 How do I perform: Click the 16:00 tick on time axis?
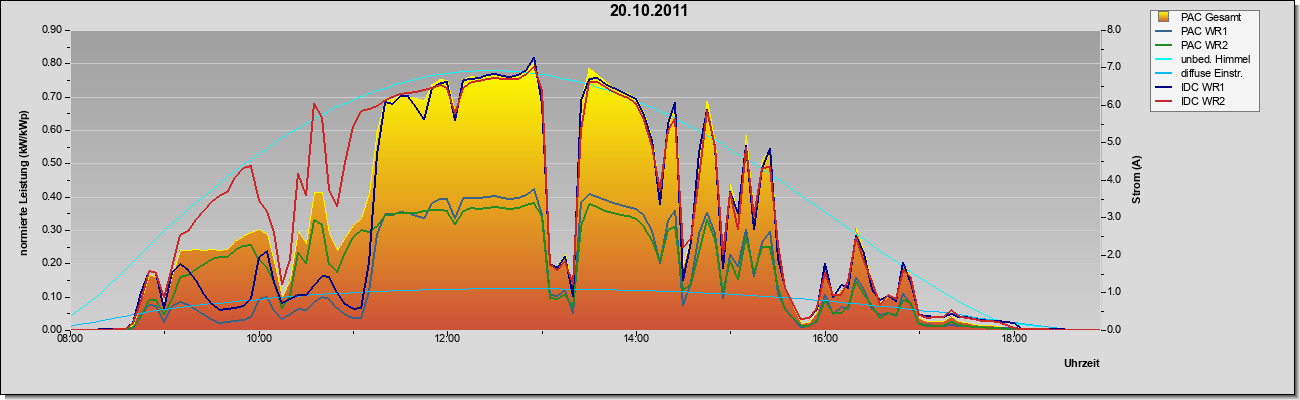[x=825, y=339]
